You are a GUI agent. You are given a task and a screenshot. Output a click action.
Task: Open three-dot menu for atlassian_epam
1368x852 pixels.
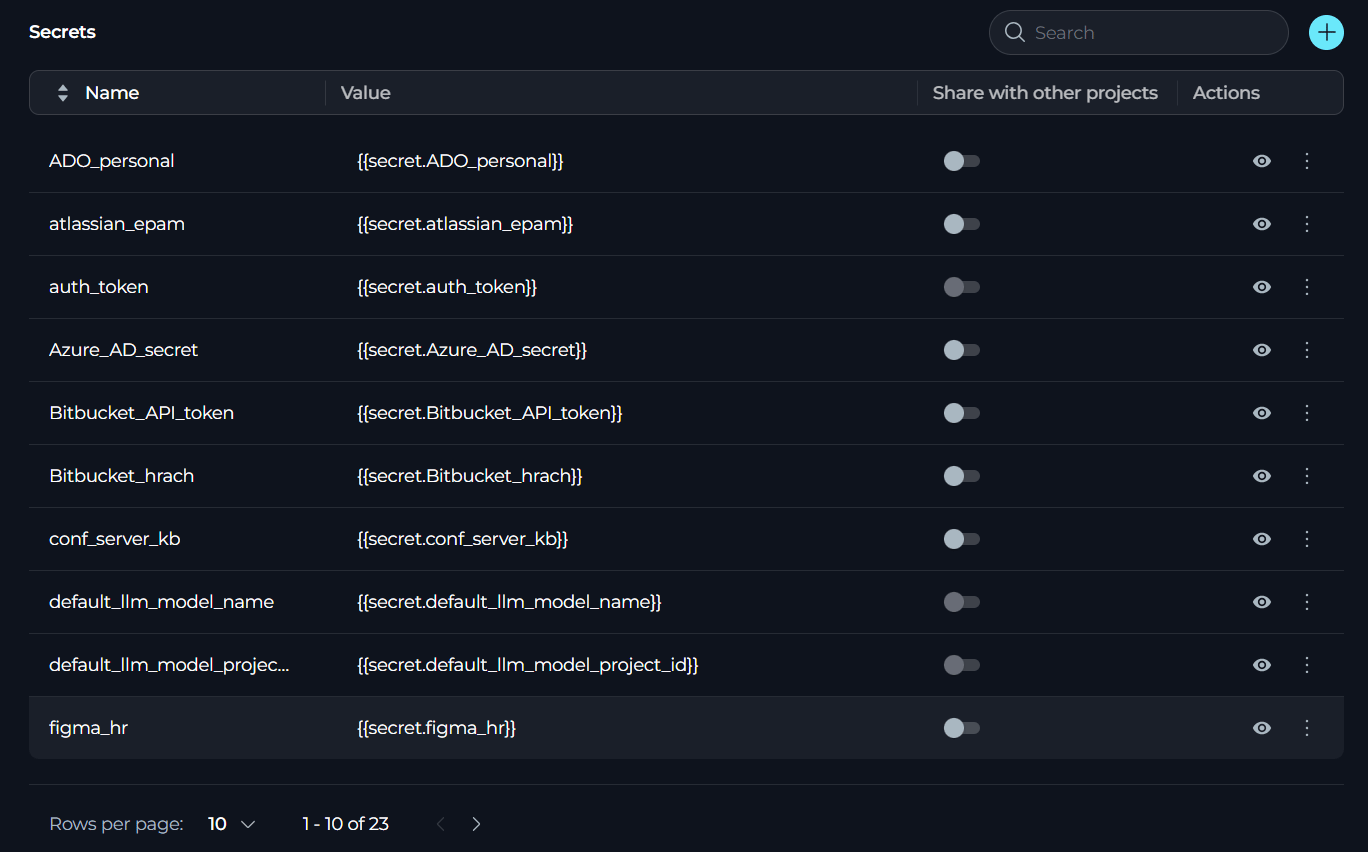pos(1307,224)
